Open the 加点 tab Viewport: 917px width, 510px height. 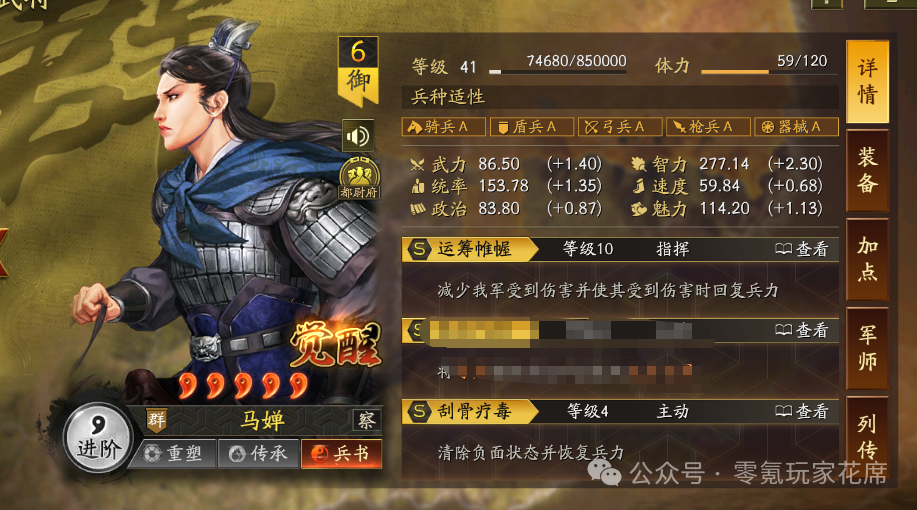(867, 260)
